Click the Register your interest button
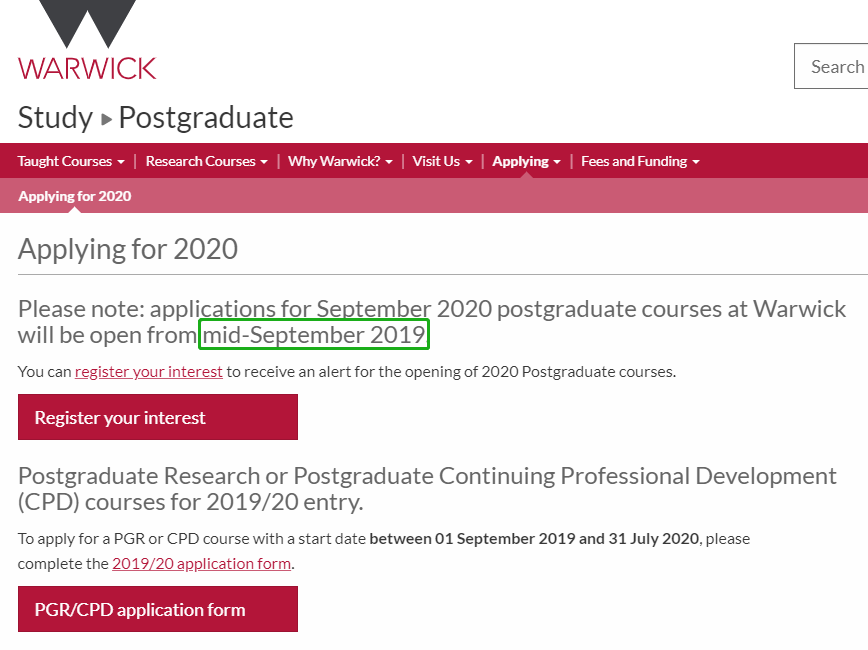The image size is (868, 650). point(158,417)
